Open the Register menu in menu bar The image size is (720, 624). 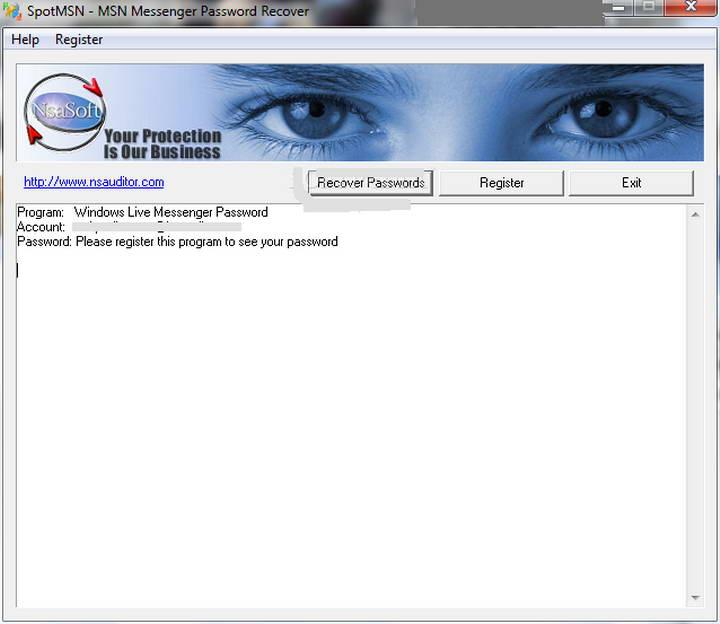tap(79, 39)
